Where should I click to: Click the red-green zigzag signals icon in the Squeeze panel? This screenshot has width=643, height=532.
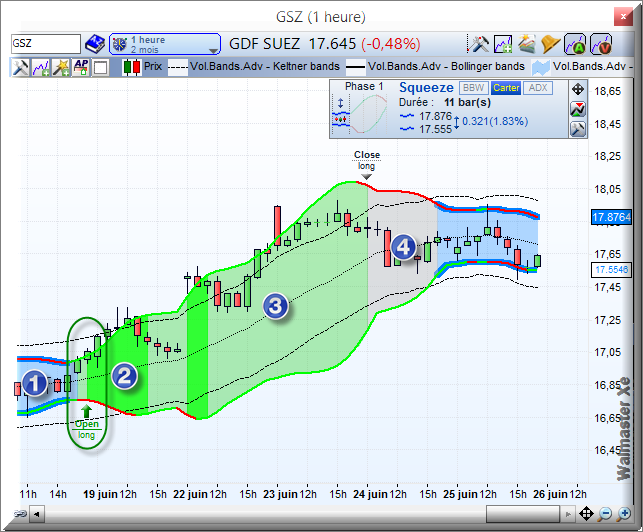click(578, 109)
